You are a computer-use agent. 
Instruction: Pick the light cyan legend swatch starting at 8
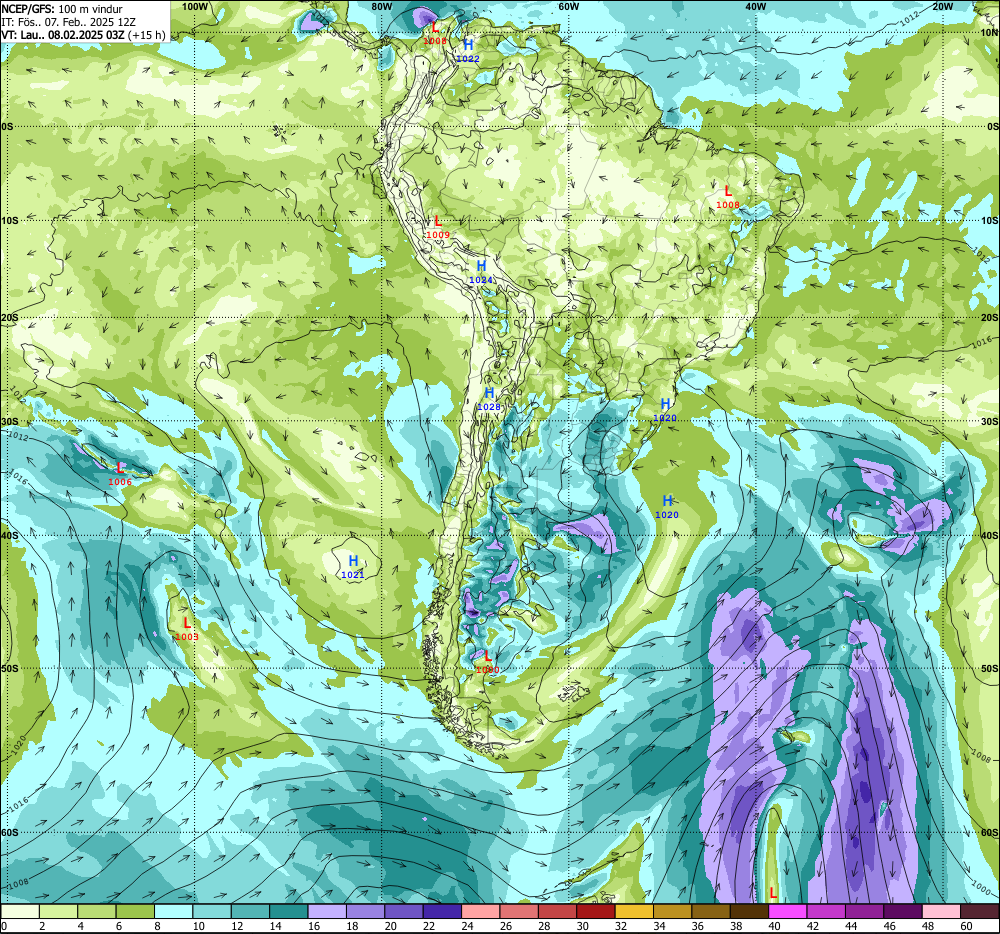(173, 912)
